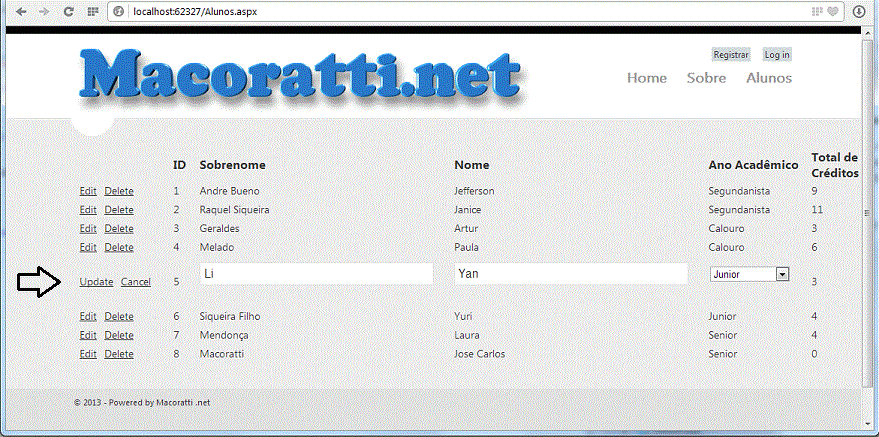
Task: Click the Total de Créditos header
Action: tap(835, 165)
